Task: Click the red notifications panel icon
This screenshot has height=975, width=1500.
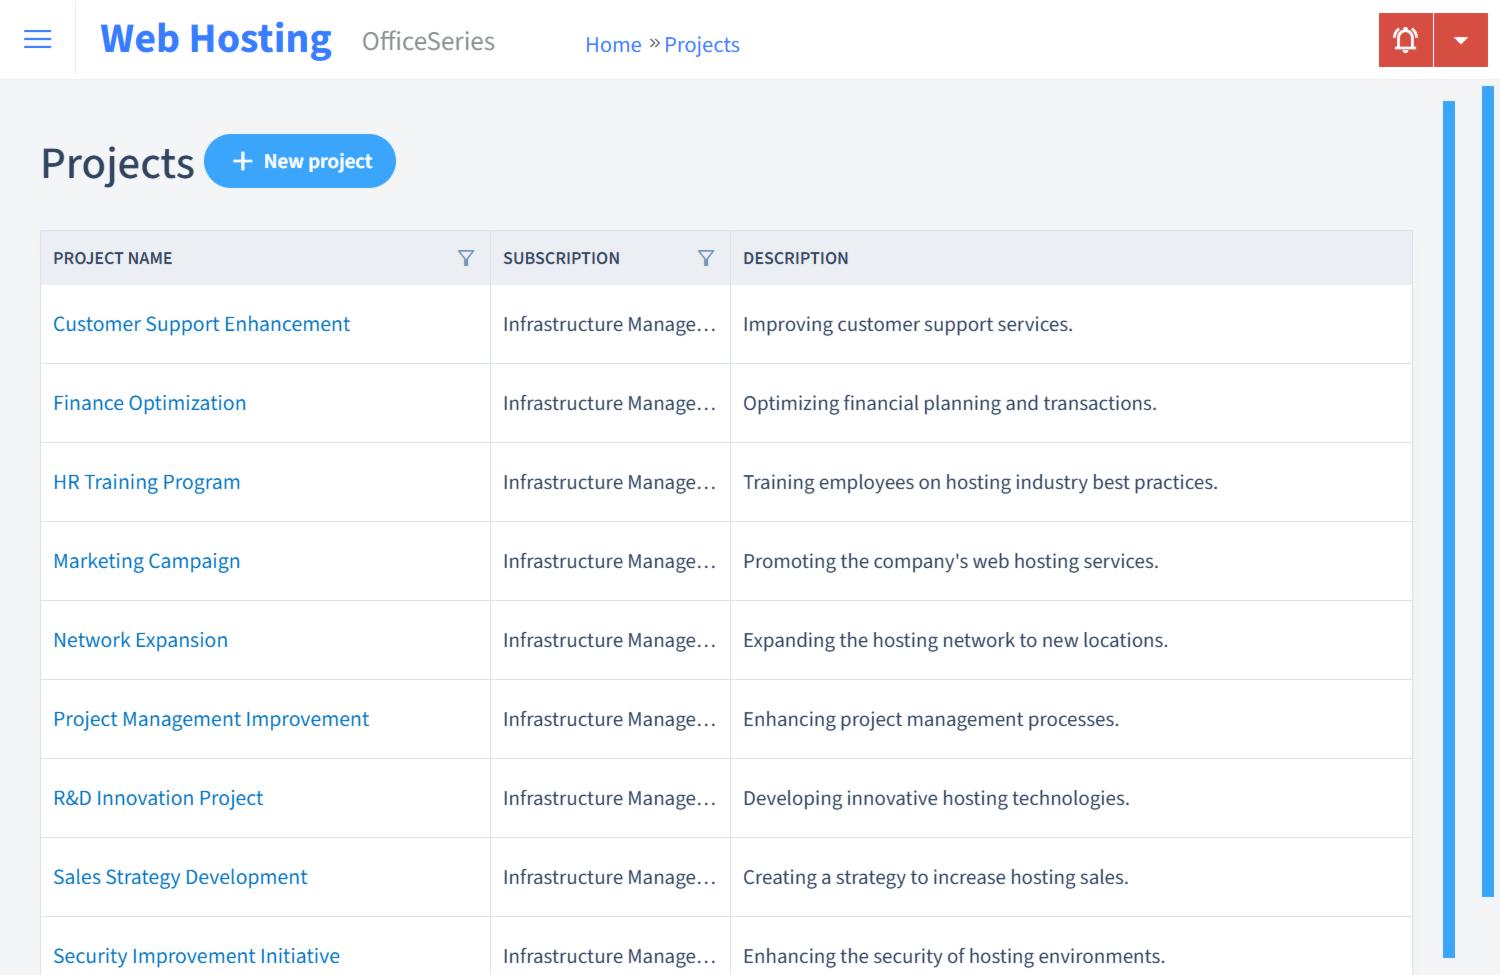Action: [1405, 39]
